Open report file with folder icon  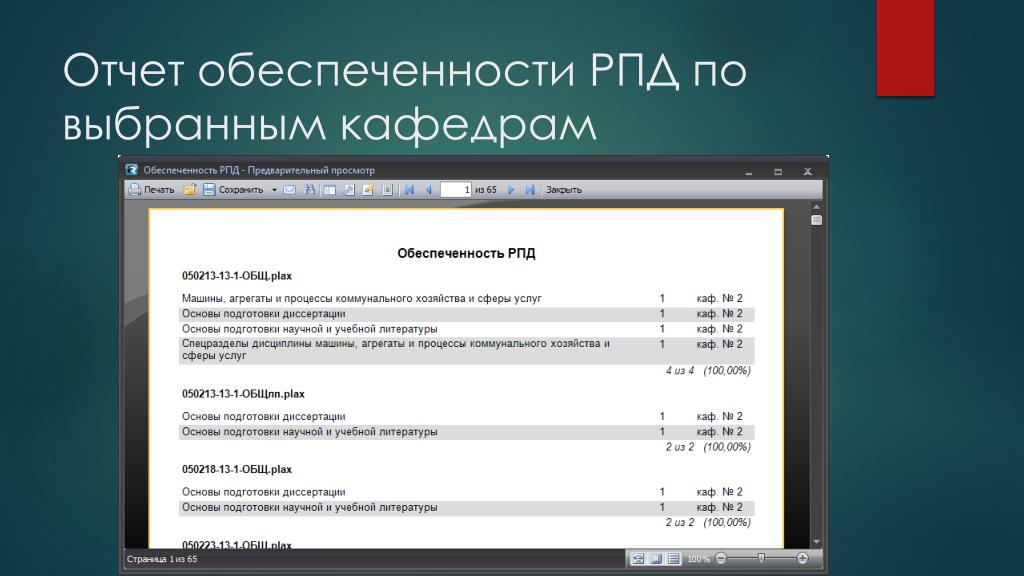coord(189,190)
